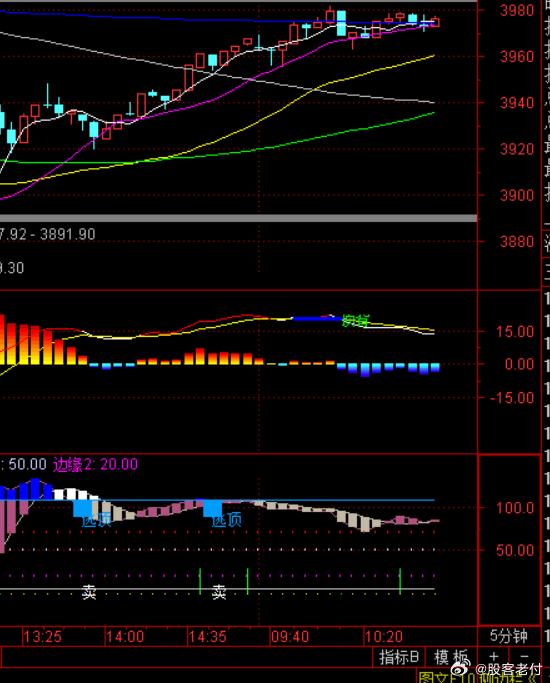
Task: Click the 3960 price axis label
Action: [x=517, y=57]
